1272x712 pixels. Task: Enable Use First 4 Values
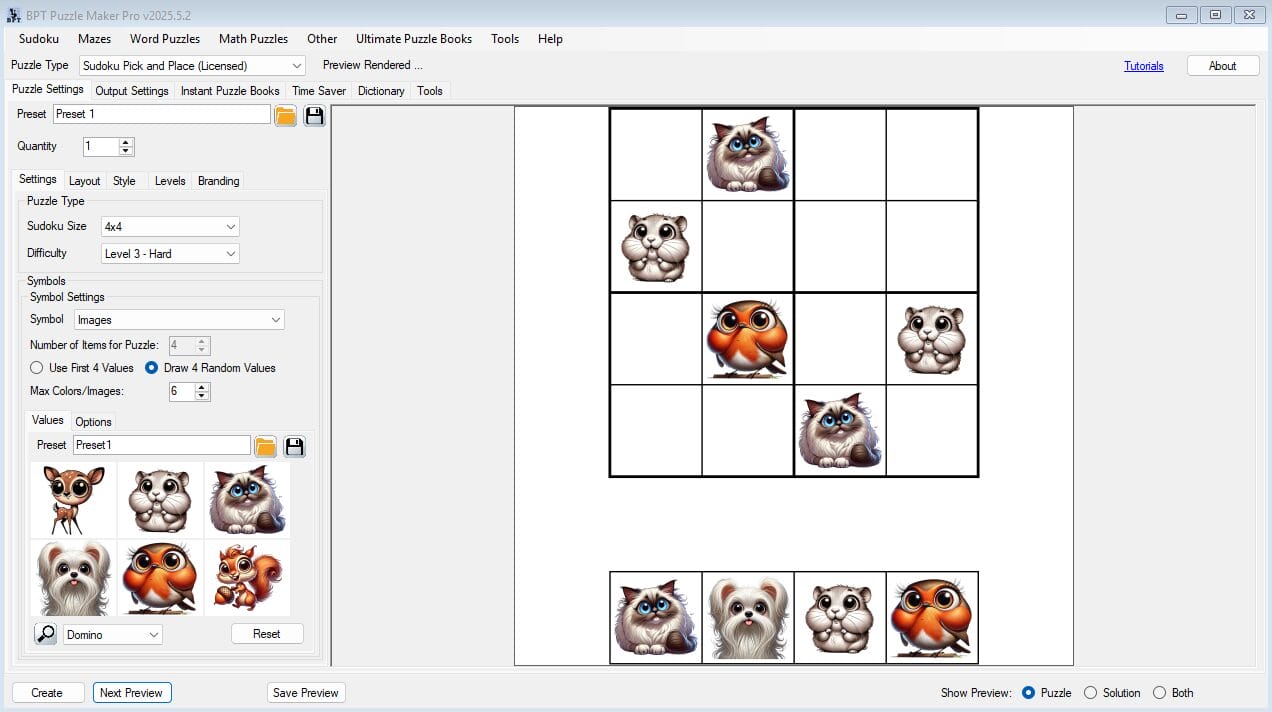point(37,367)
